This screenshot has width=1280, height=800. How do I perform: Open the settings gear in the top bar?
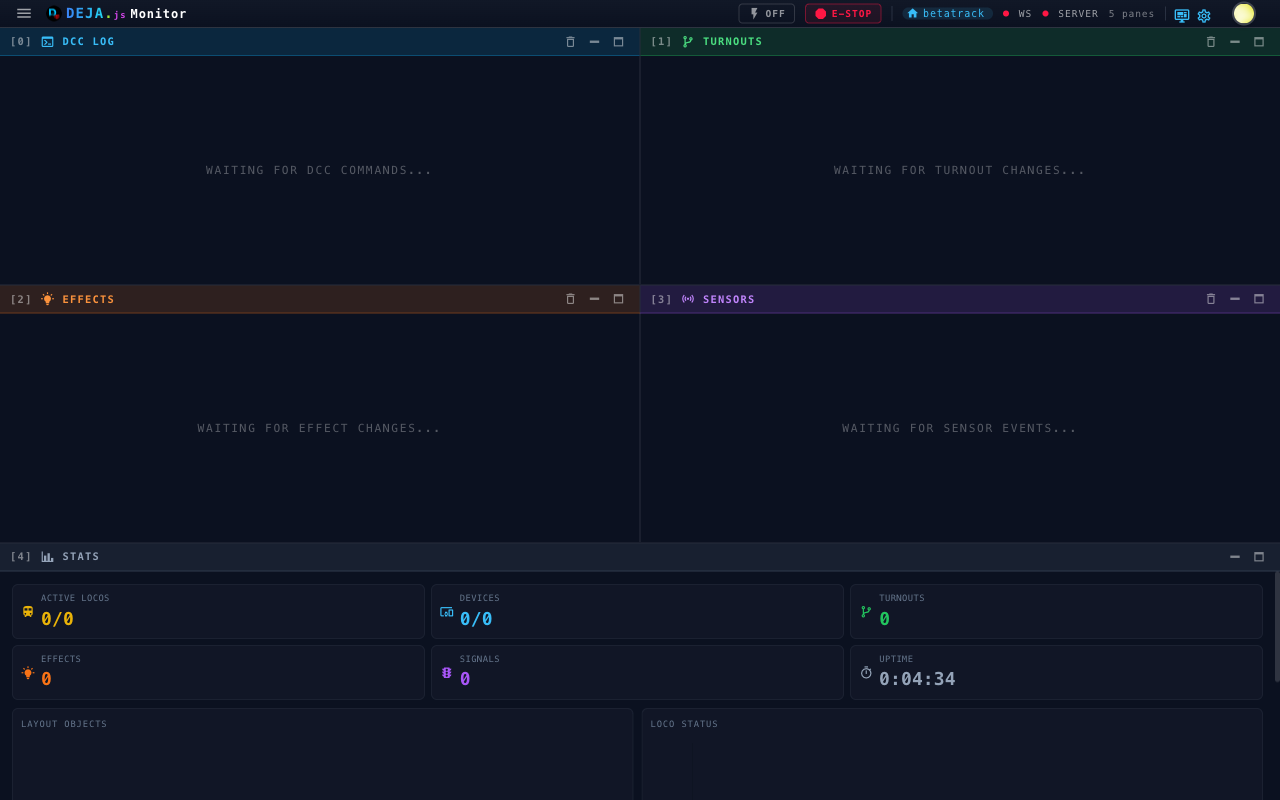click(1203, 16)
